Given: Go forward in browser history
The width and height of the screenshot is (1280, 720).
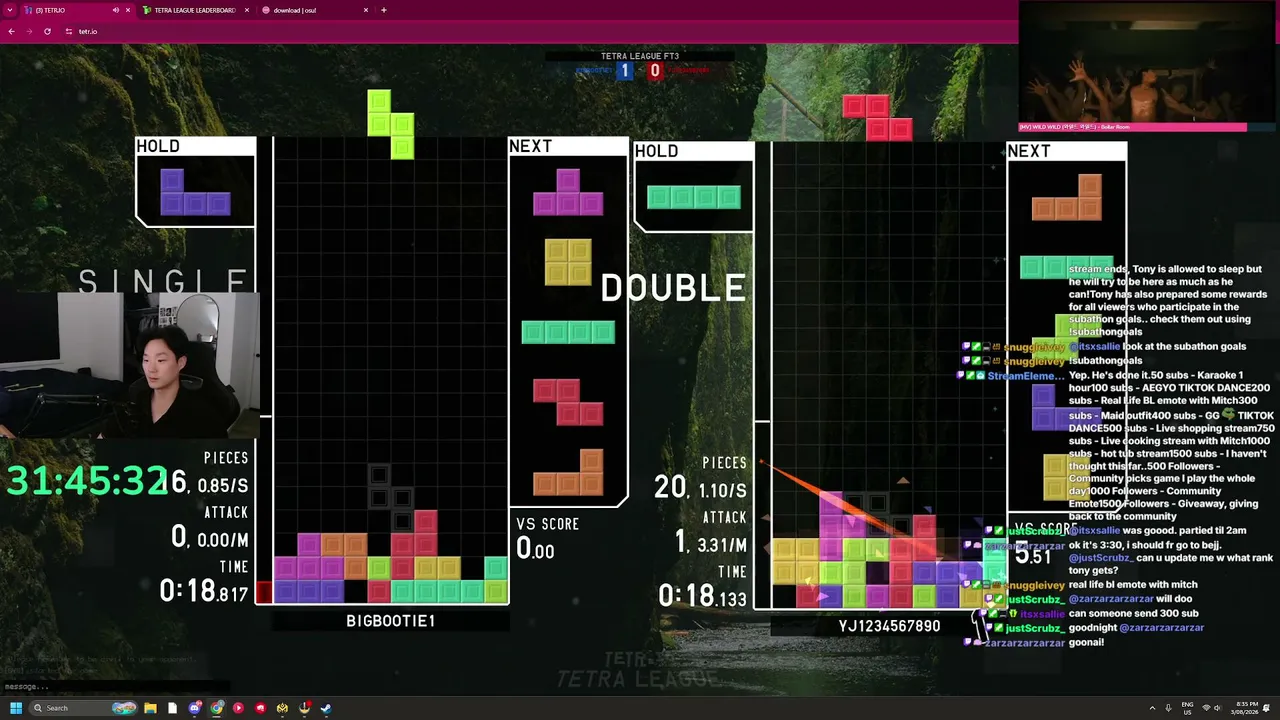Looking at the screenshot, I should [x=29, y=31].
